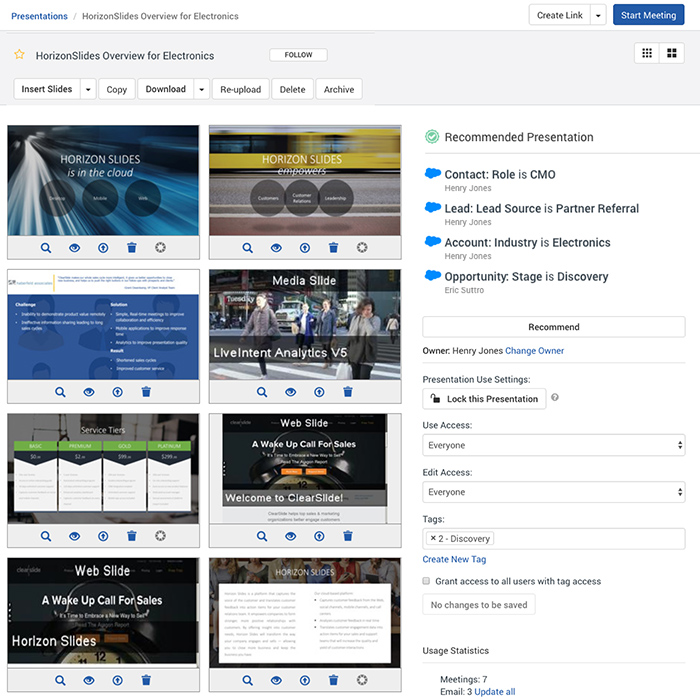
Task: Magnify the 'Welcome to ClearSlide!' web slide
Action: [262, 536]
